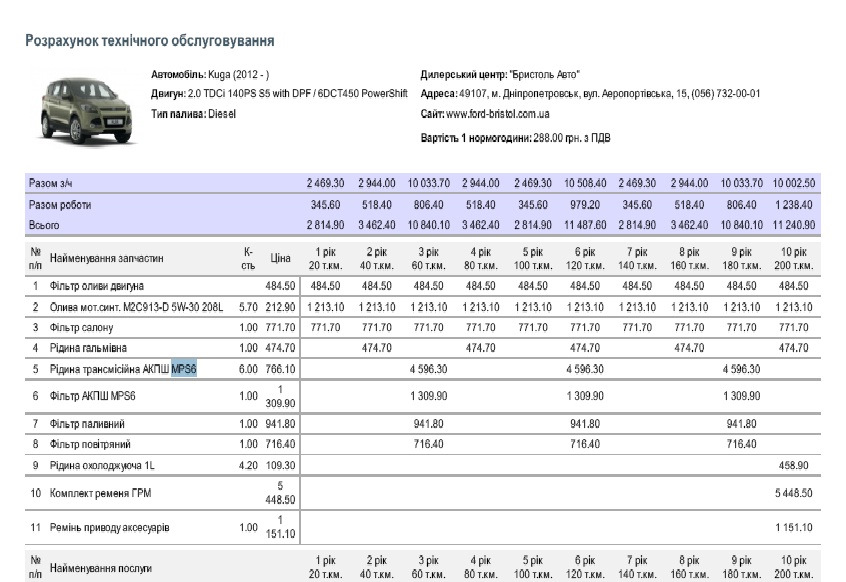846x582 pixels.
Task: Click the 11 487.60 grand total value
Action: (585, 225)
